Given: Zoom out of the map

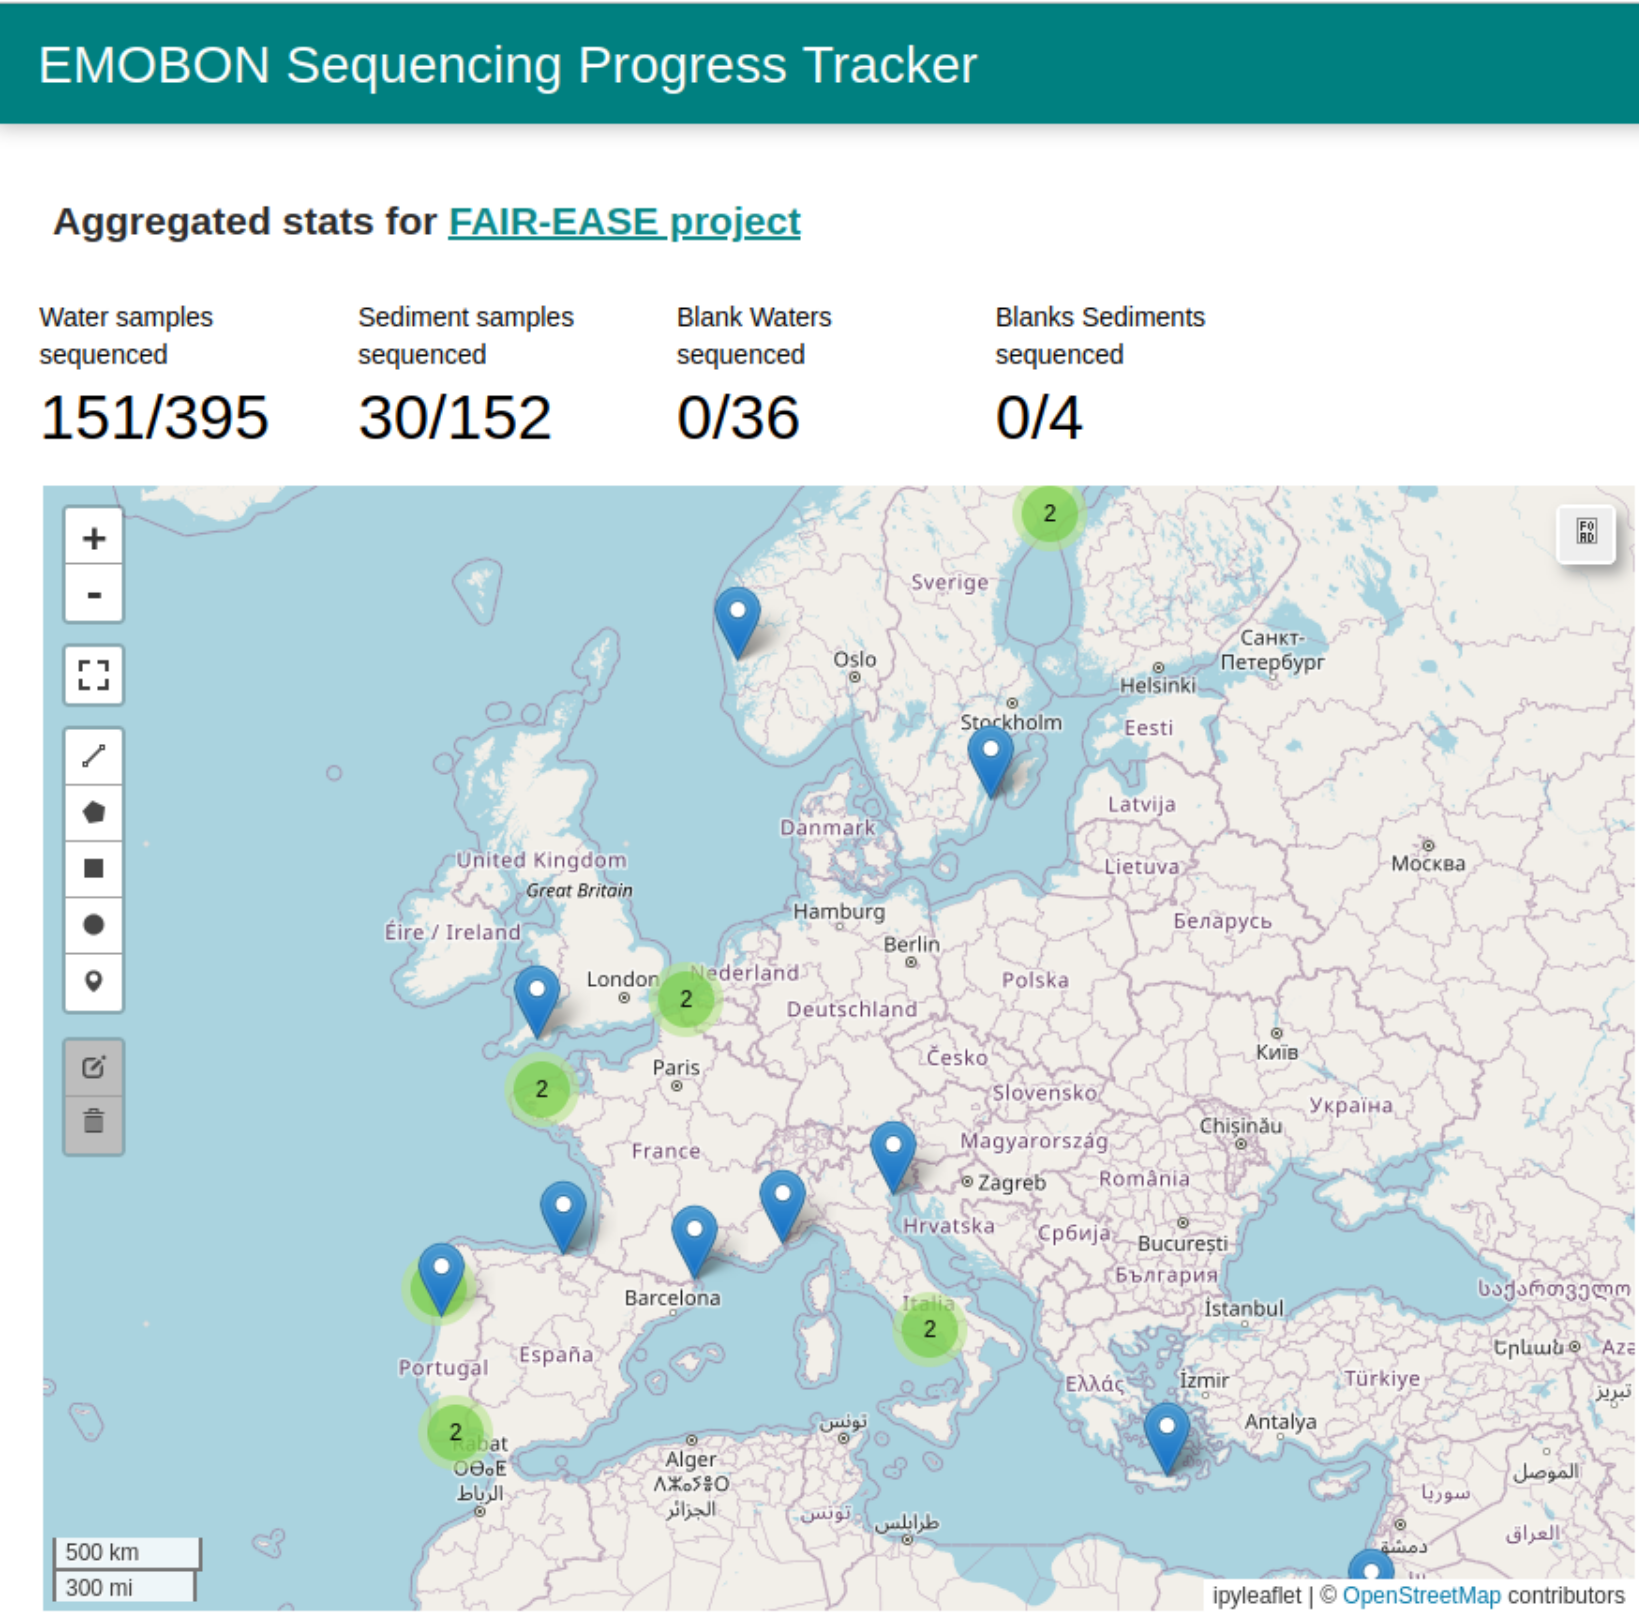Looking at the screenshot, I should coord(94,595).
